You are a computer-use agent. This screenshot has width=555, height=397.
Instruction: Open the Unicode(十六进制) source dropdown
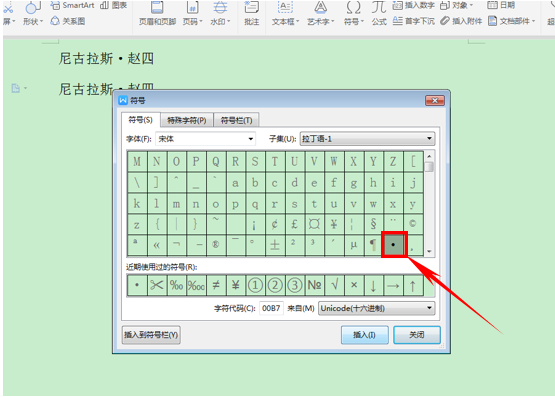(377, 308)
